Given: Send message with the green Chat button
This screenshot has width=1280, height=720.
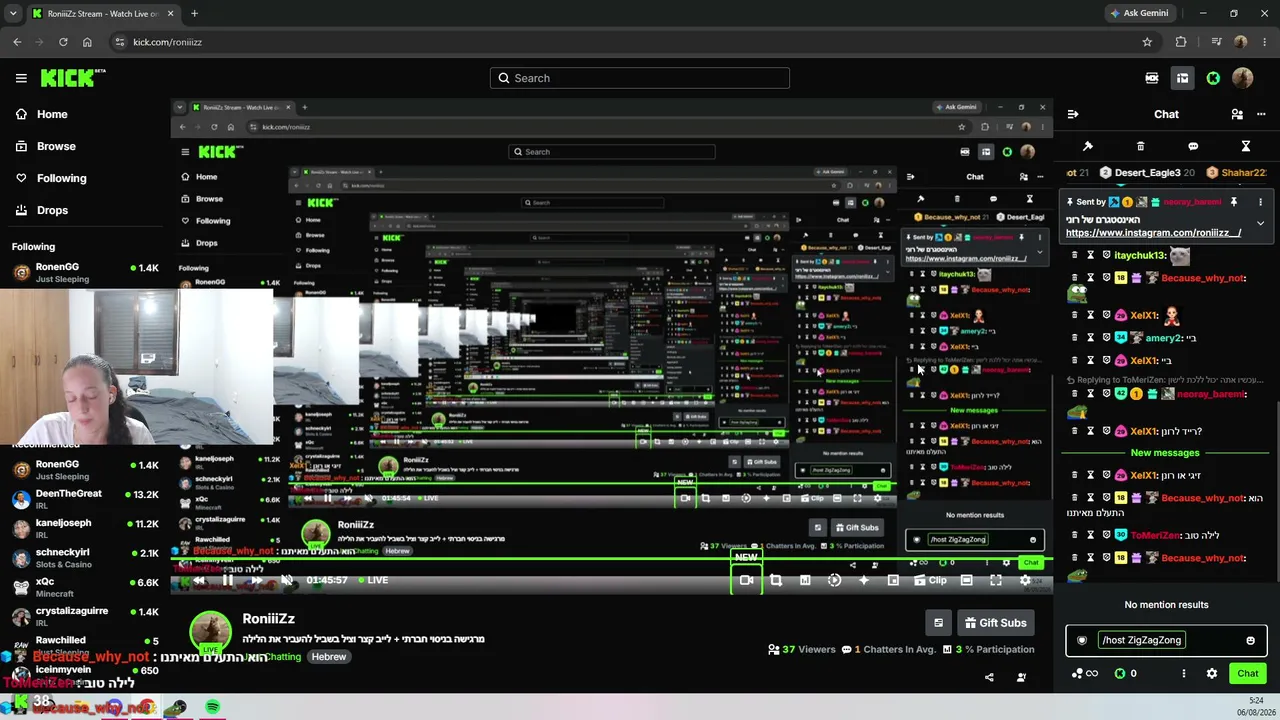Looking at the screenshot, I should click(x=1247, y=673).
